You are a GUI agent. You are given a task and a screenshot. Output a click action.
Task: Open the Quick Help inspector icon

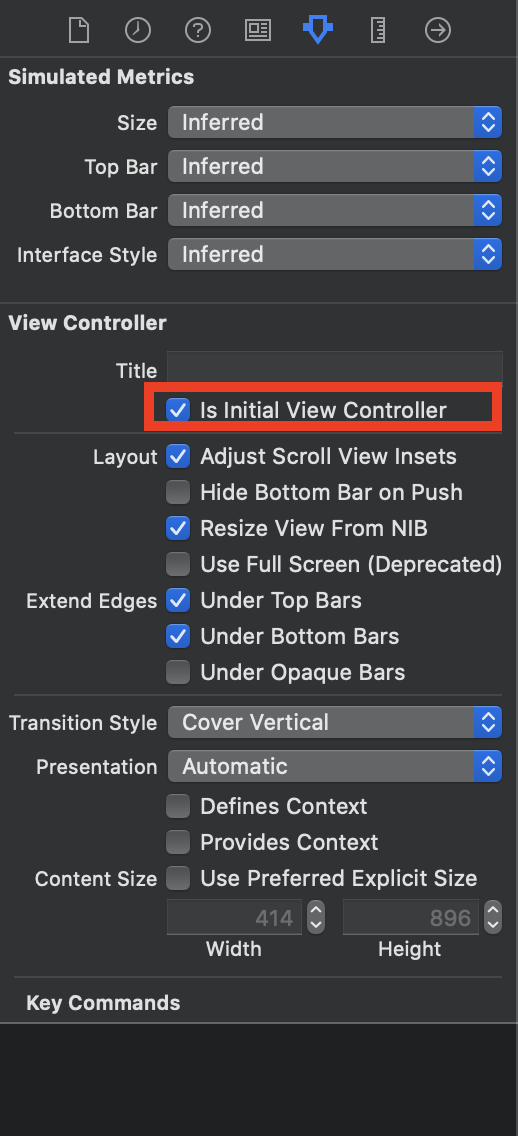[x=198, y=30]
